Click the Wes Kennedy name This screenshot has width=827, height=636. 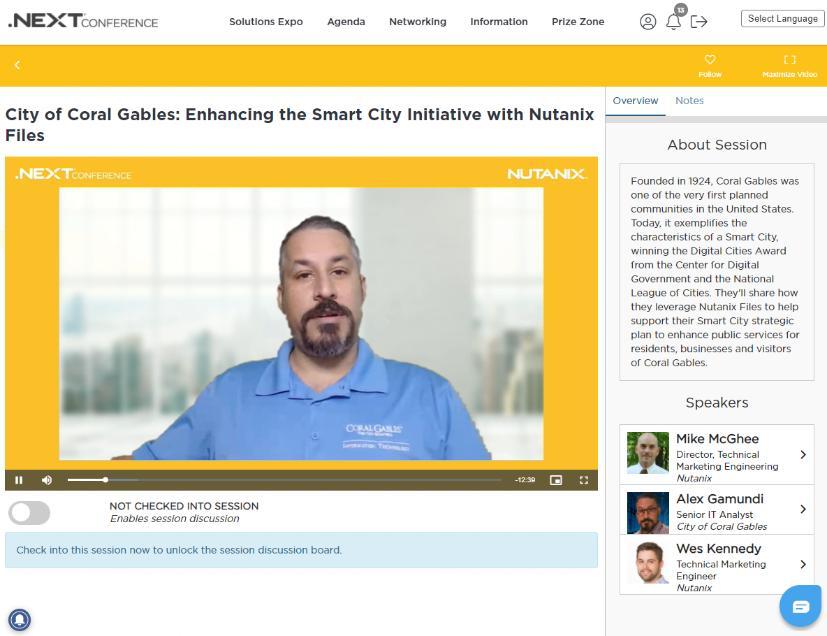point(718,548)
